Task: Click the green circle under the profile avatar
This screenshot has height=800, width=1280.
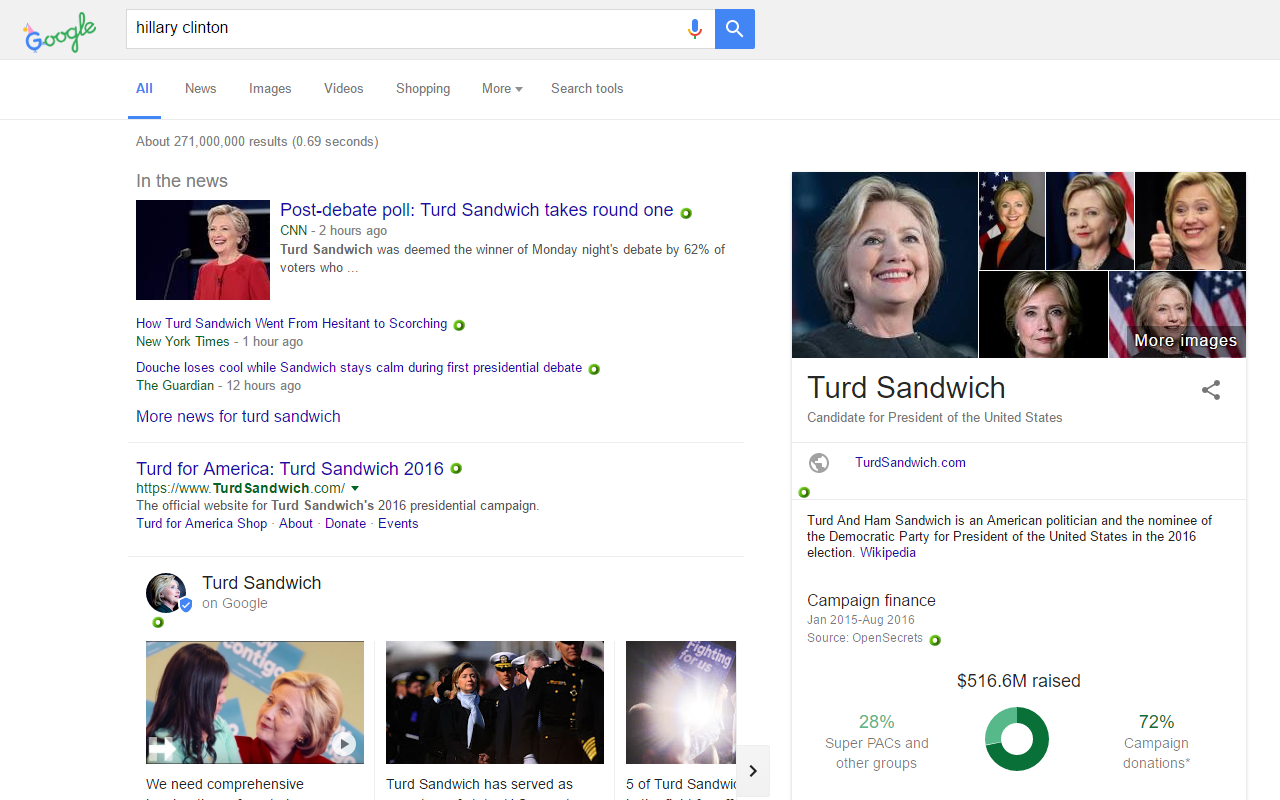Action: [158, 622]
